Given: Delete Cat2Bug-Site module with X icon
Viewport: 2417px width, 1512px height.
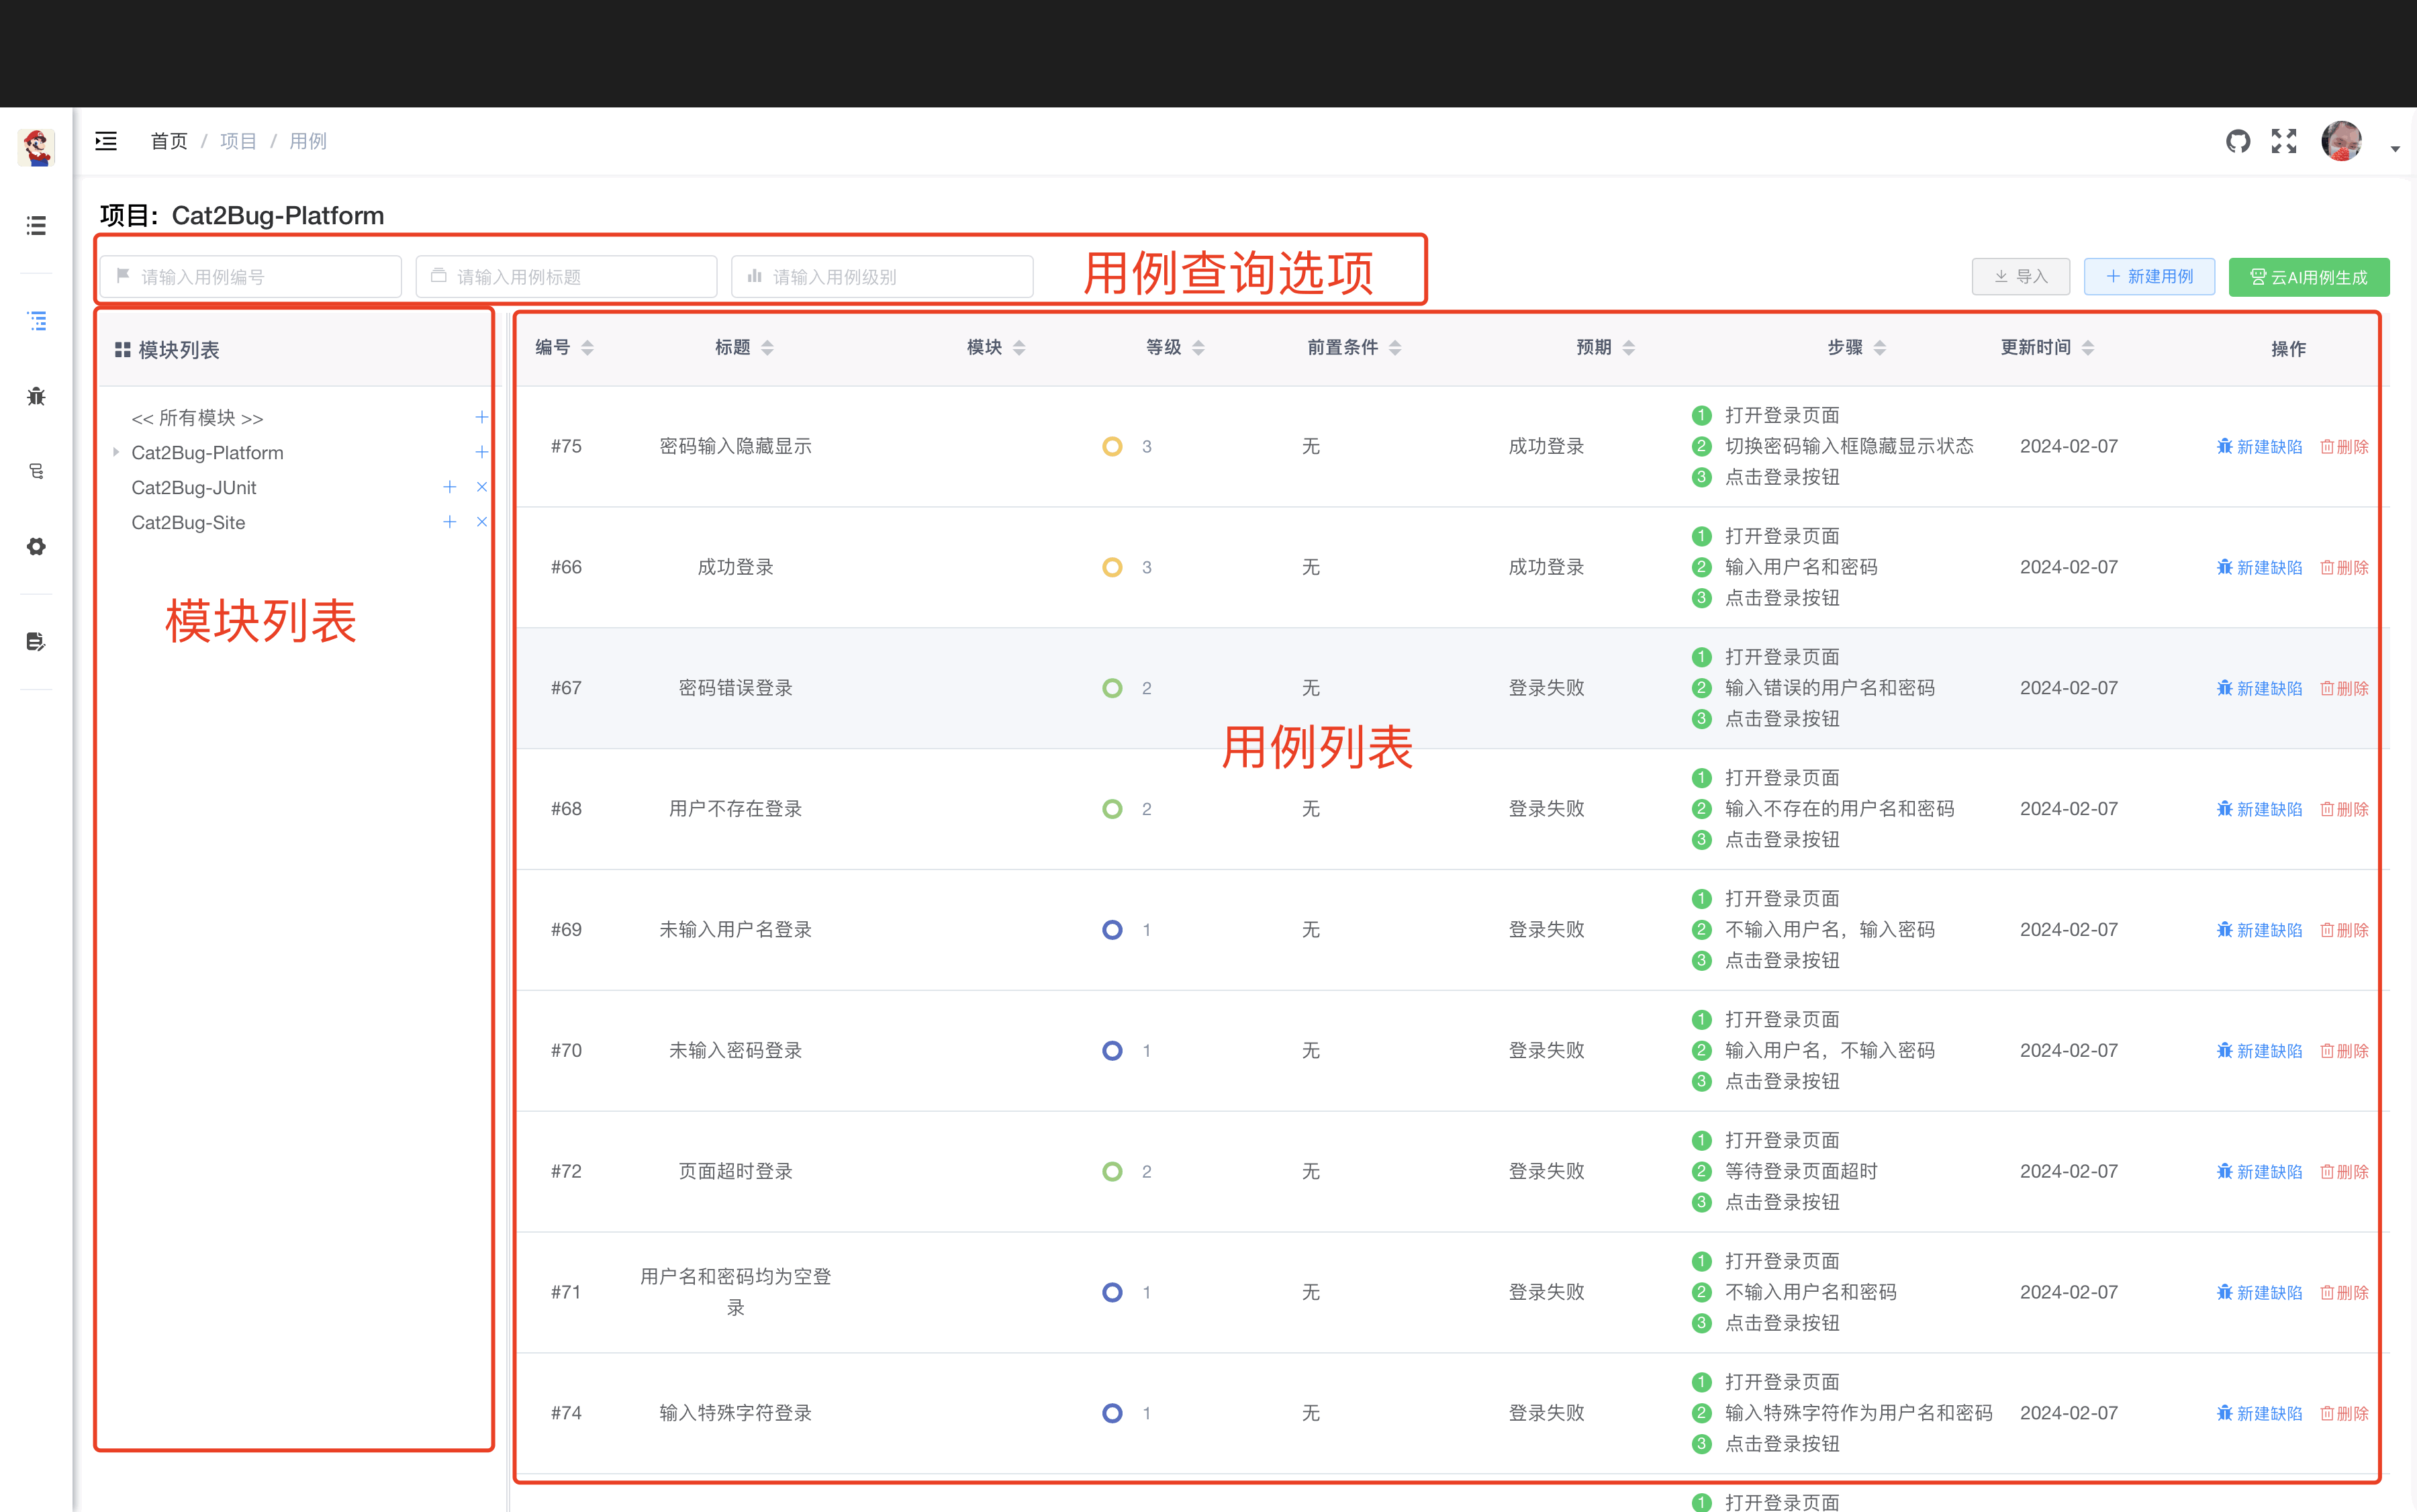Looking at the screenshot, I should tap(482, 522).
